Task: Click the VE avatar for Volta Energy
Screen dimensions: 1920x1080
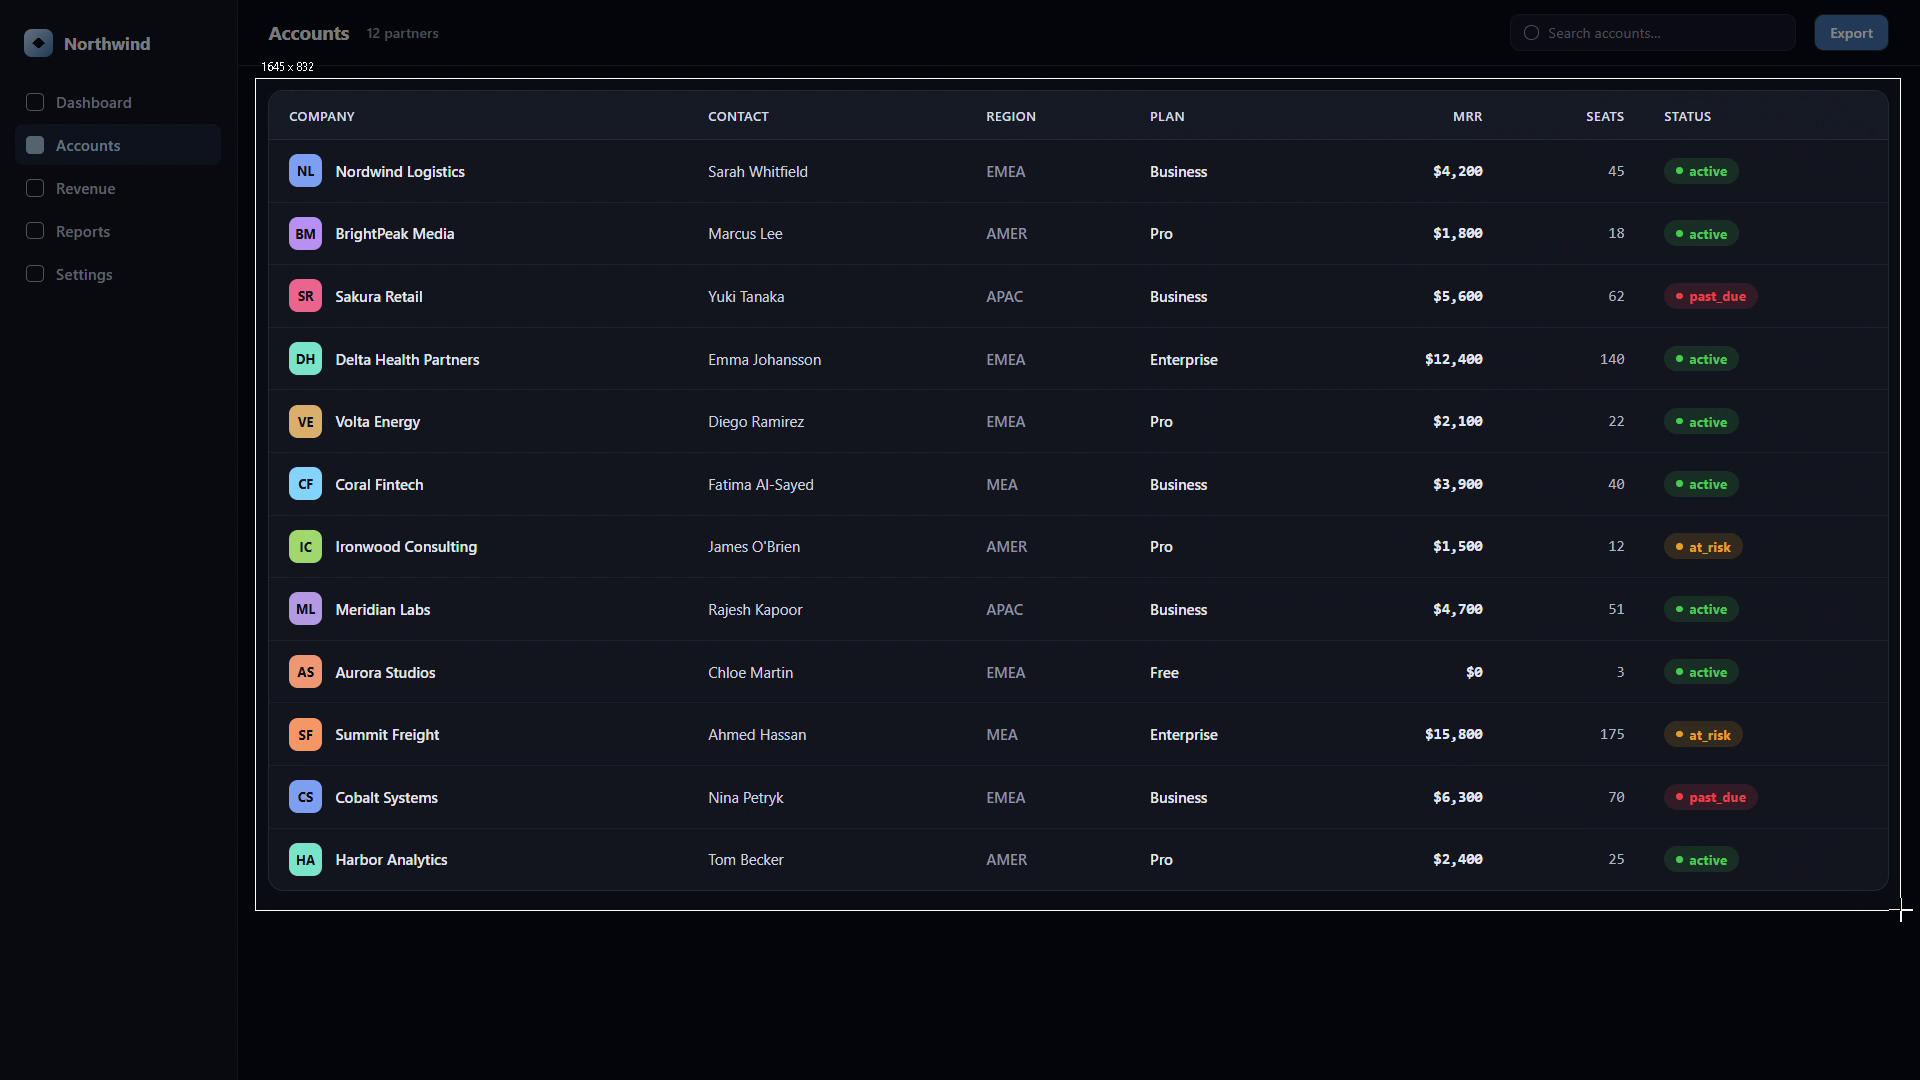Action: [x=305, y=422]
